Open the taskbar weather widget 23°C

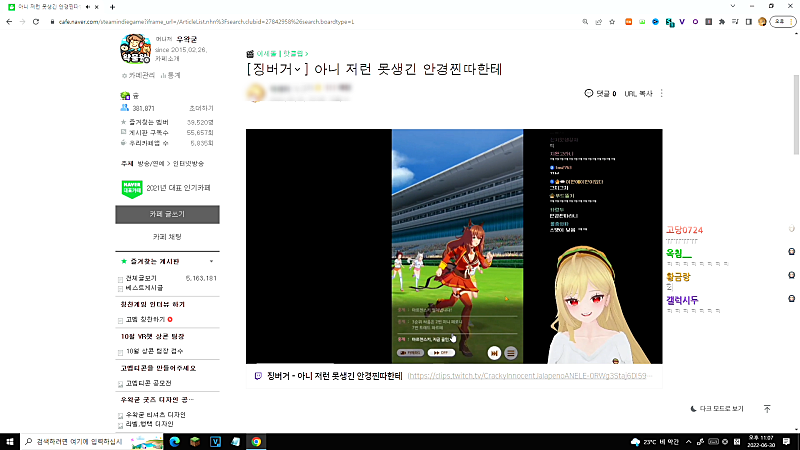click(x=655, y=442)
